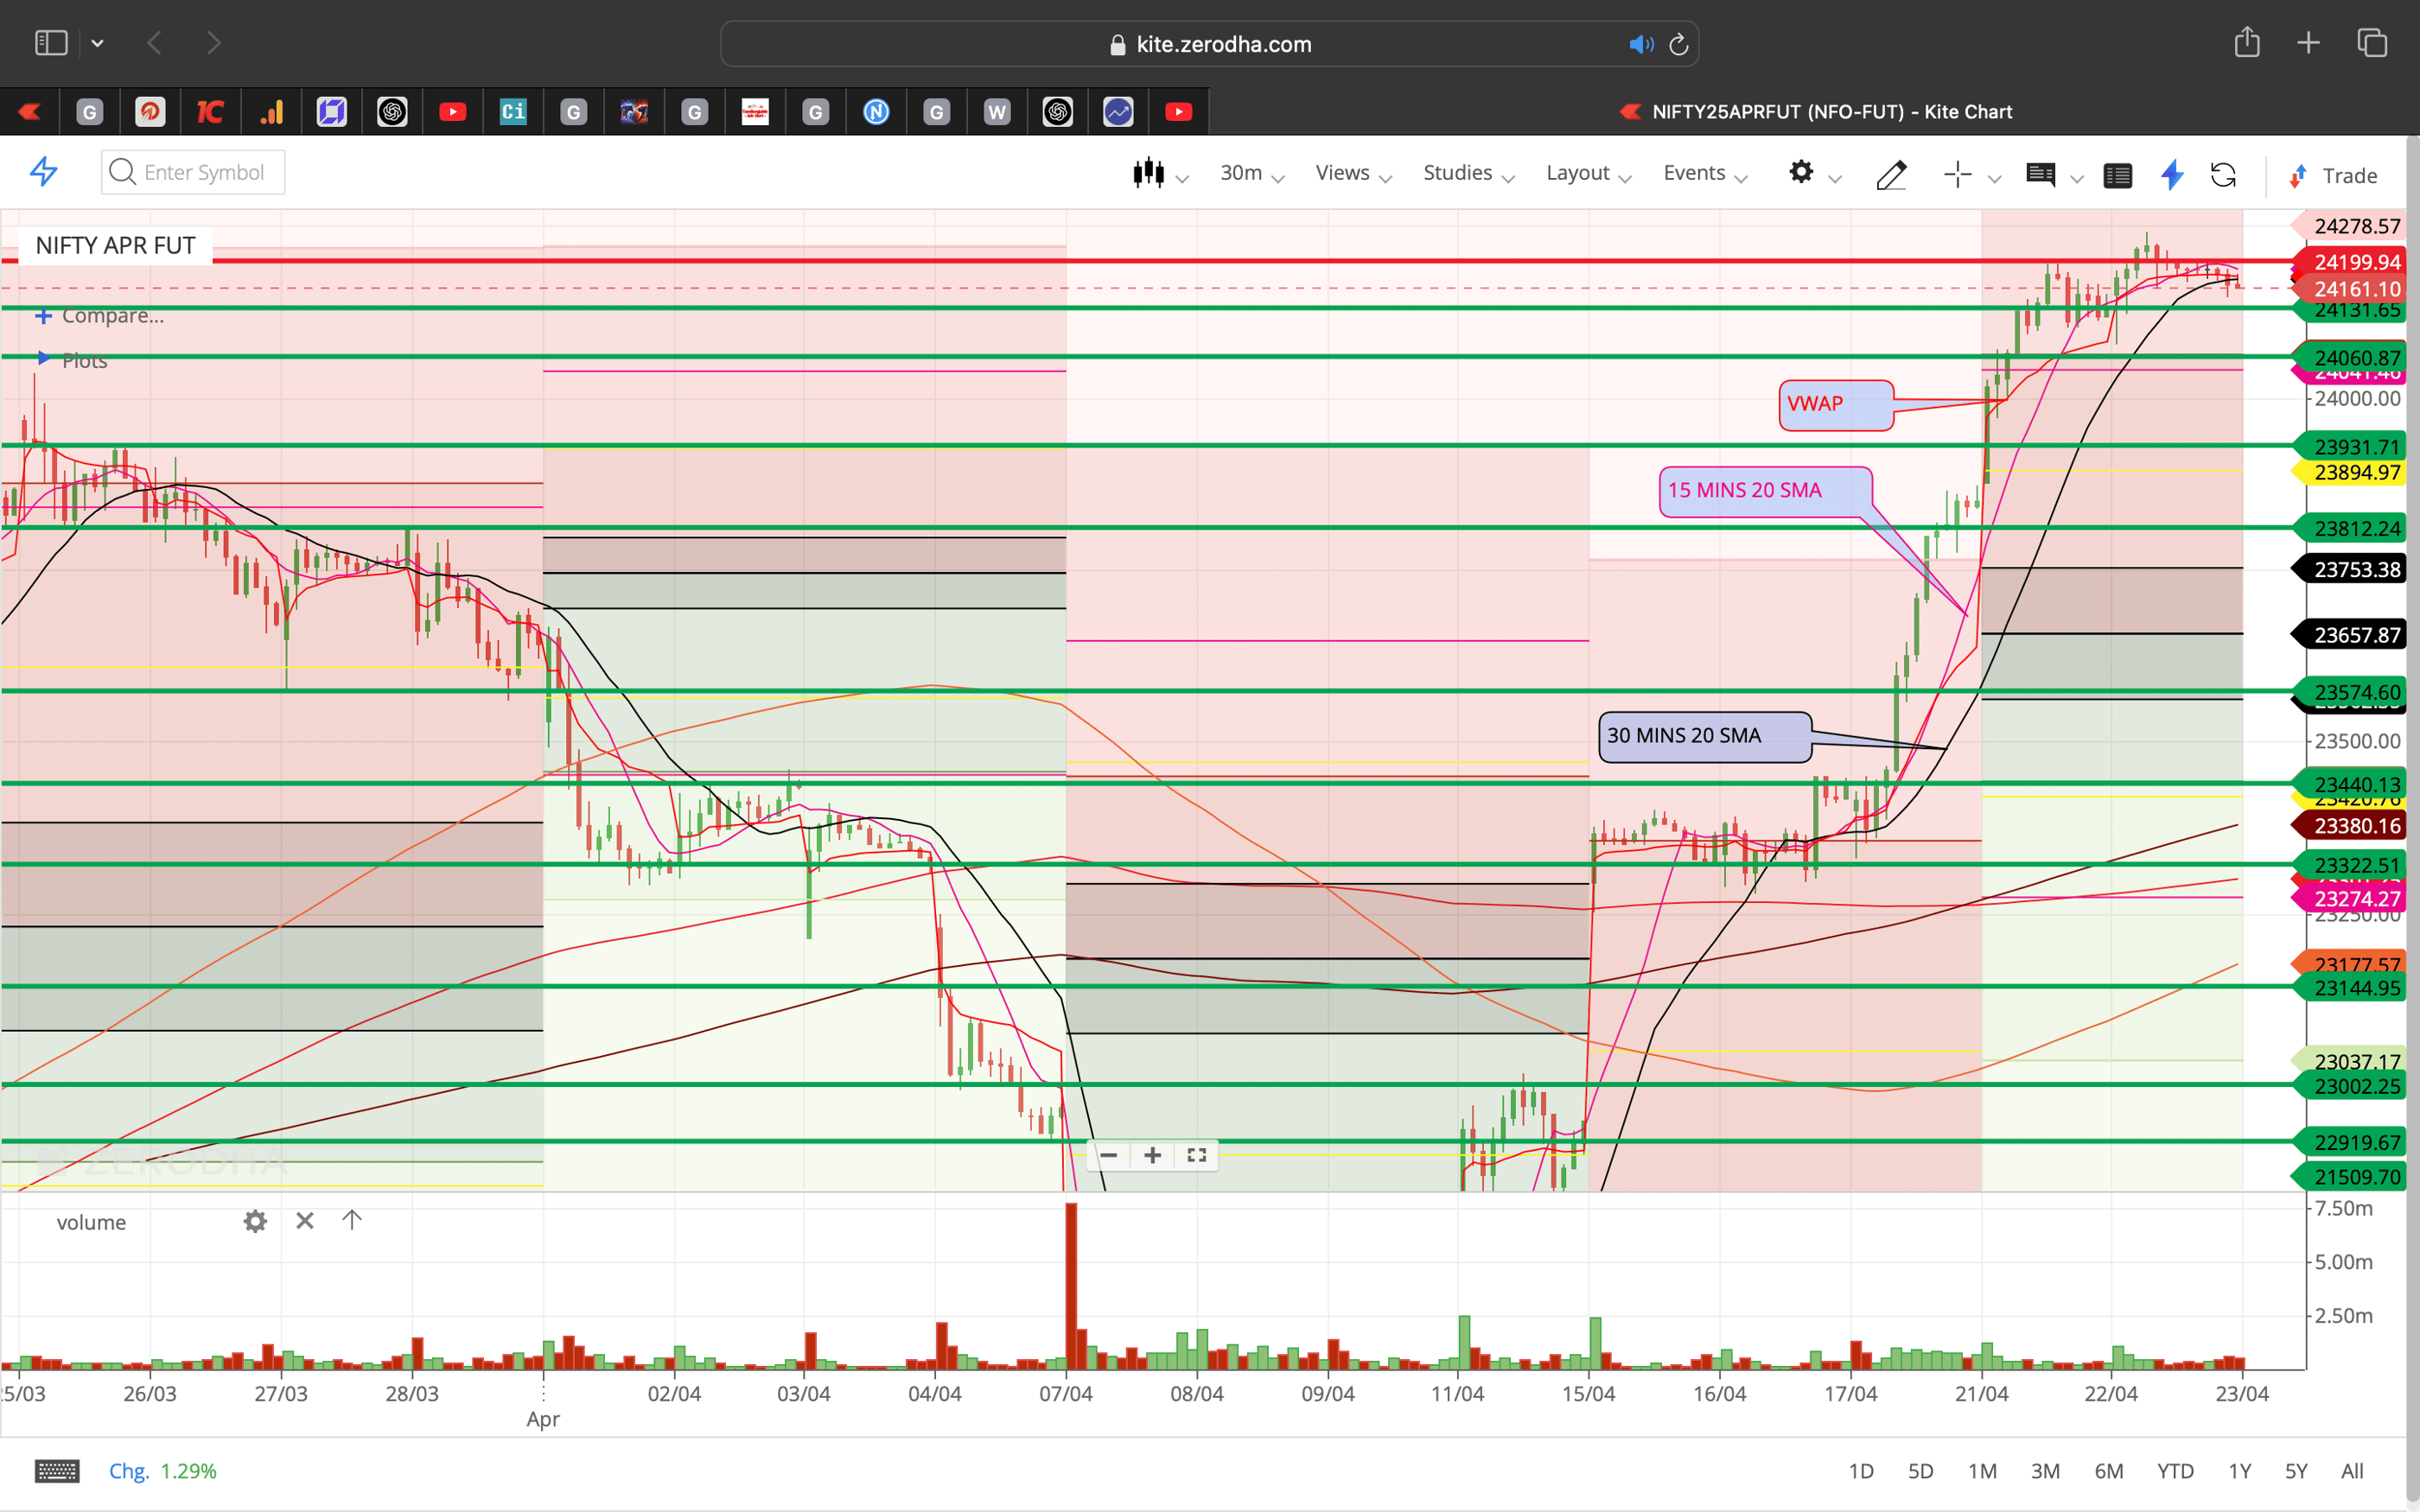This screenshot has width=2420, height=1512.
Task: Click the Compare... link on the chart
Action: pyautogui.click(x=110, y=315)
